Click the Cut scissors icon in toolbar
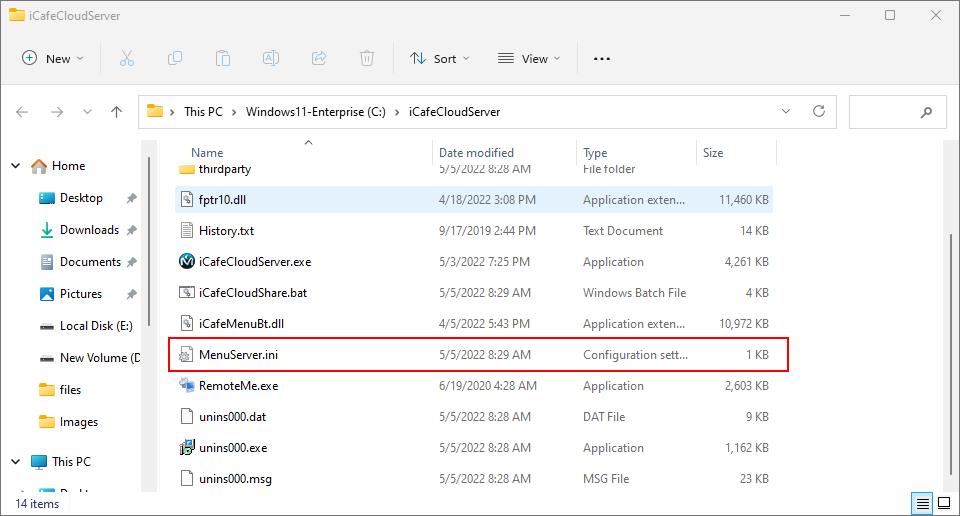 (127, 59)
